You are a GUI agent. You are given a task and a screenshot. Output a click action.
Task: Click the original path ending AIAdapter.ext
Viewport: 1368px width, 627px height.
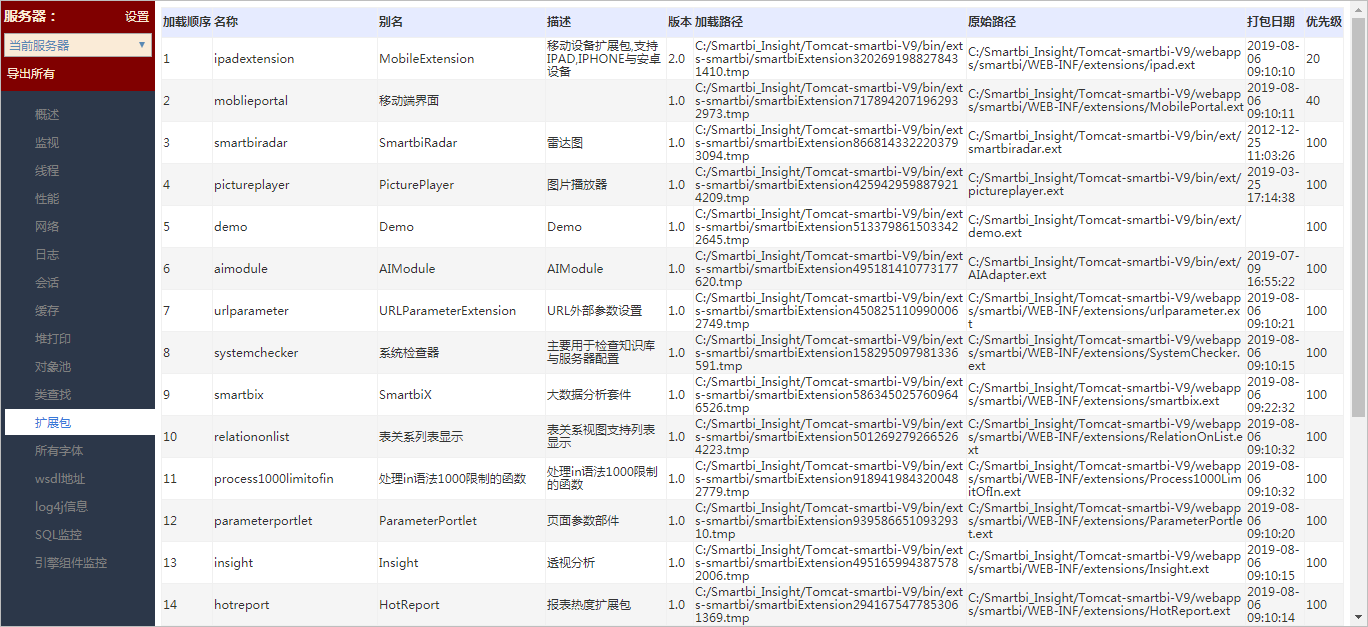[x=1104, y=269]
